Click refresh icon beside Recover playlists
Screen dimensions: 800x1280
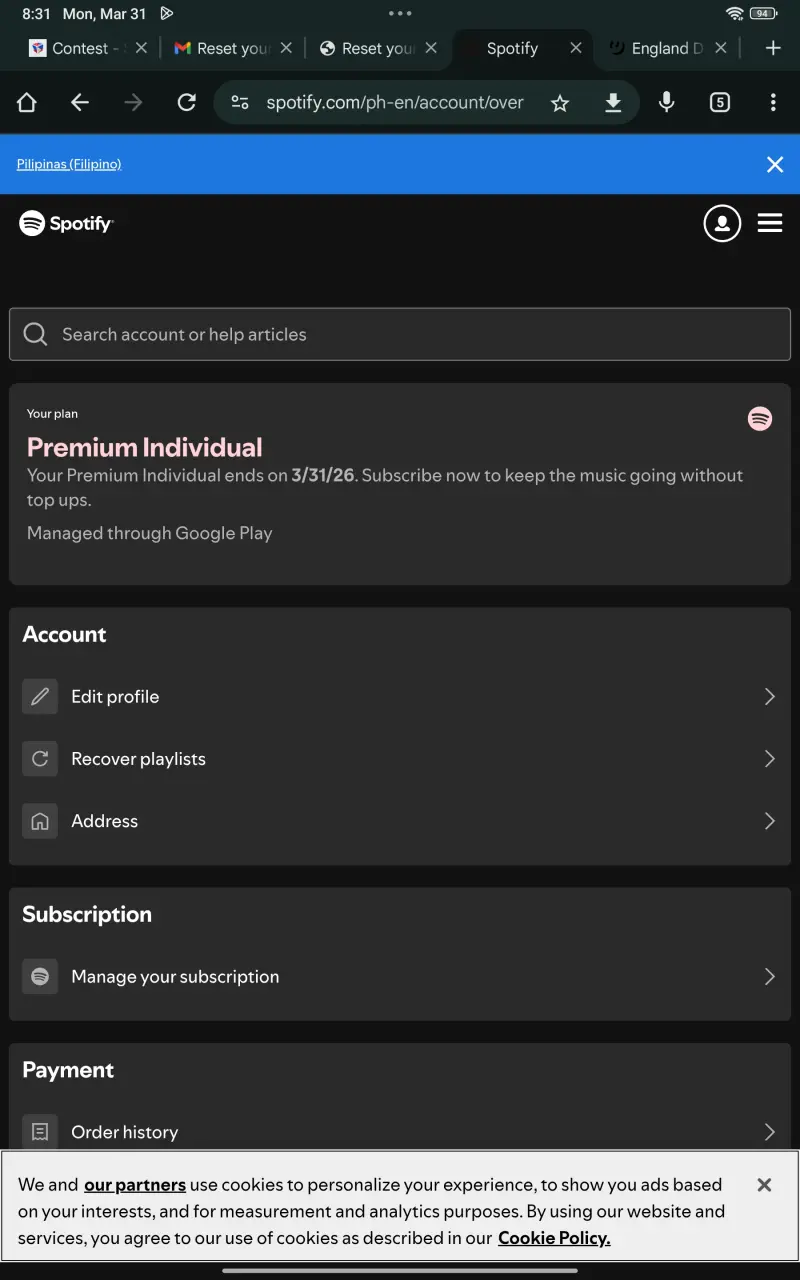click(x=40, y=759)
